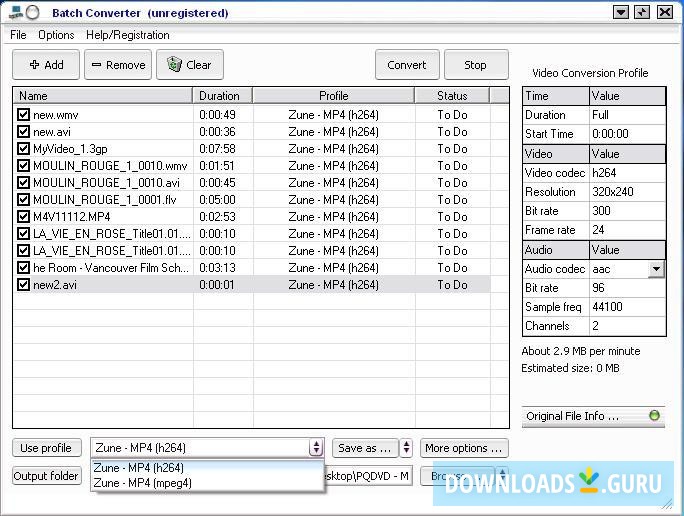Viewport: 684px width, 516px height.
Task: Click the duration 0:07:58 cell
Action: pyautogui.click(x=217, y=149)
